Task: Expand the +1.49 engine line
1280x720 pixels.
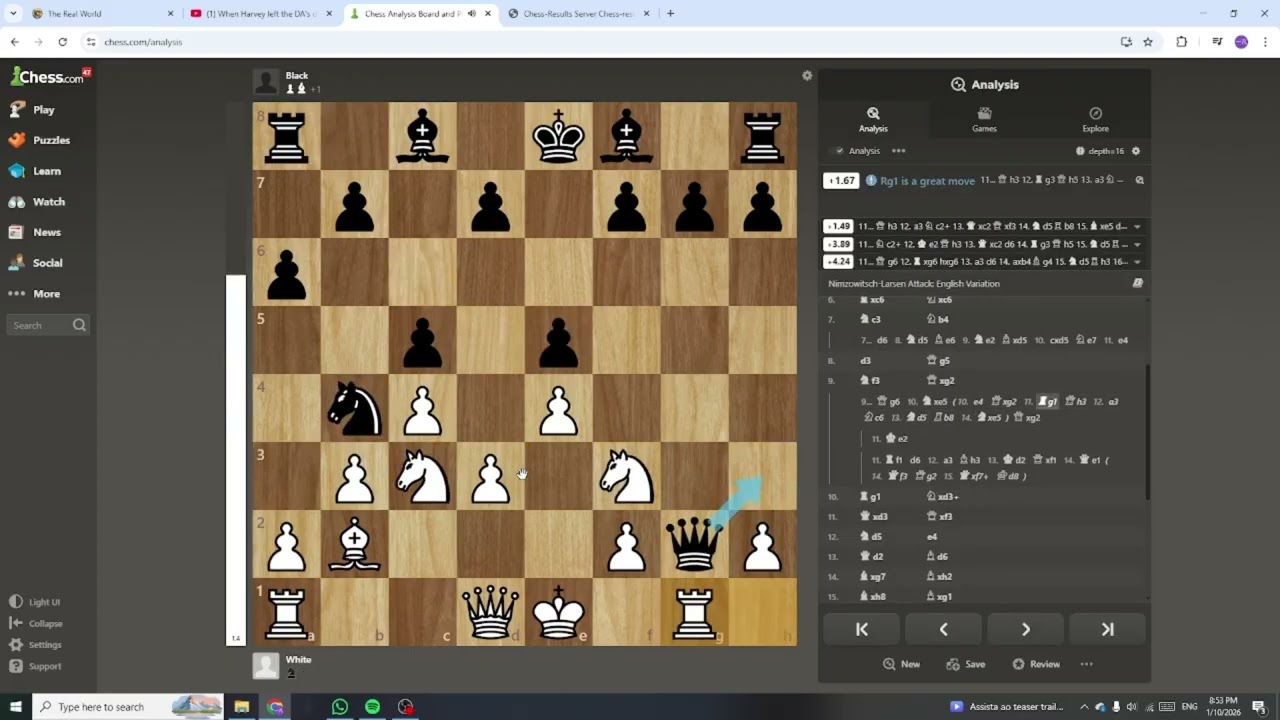Action: point(1137,227)
